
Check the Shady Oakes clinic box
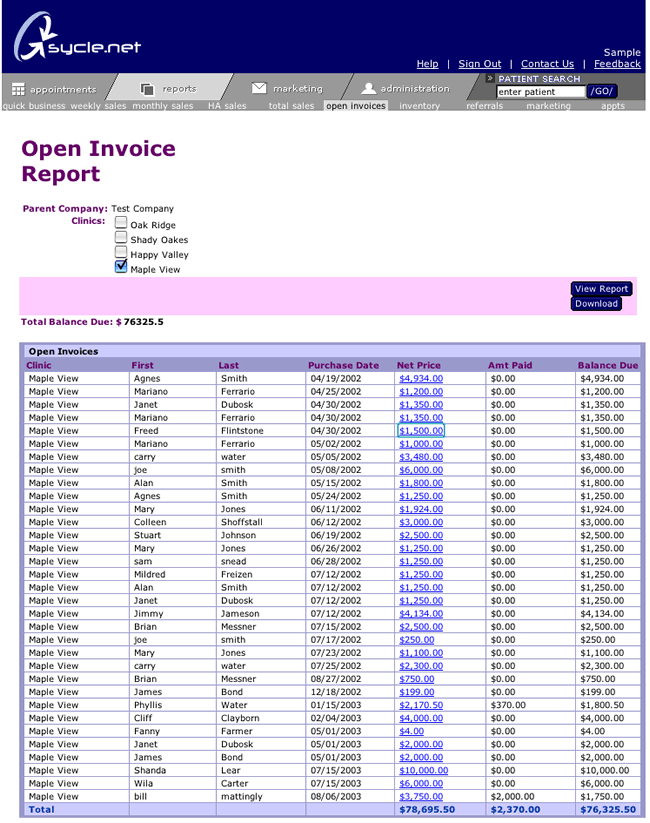pyautogui.click(x=121, y=239)
